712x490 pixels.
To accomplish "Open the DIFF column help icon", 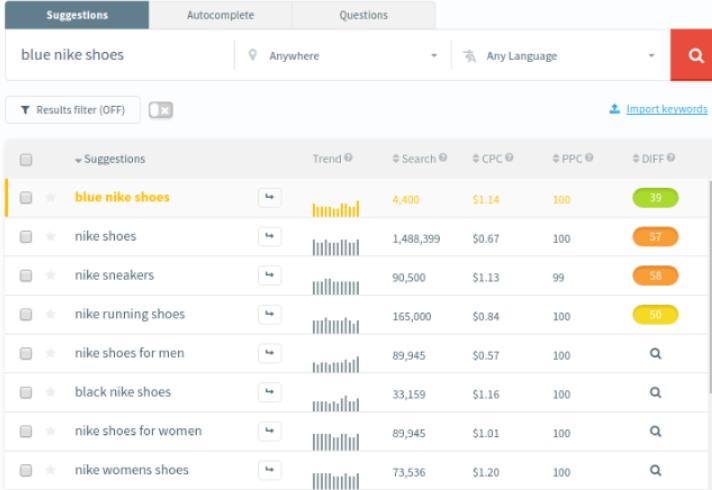I will coord(671,158).
